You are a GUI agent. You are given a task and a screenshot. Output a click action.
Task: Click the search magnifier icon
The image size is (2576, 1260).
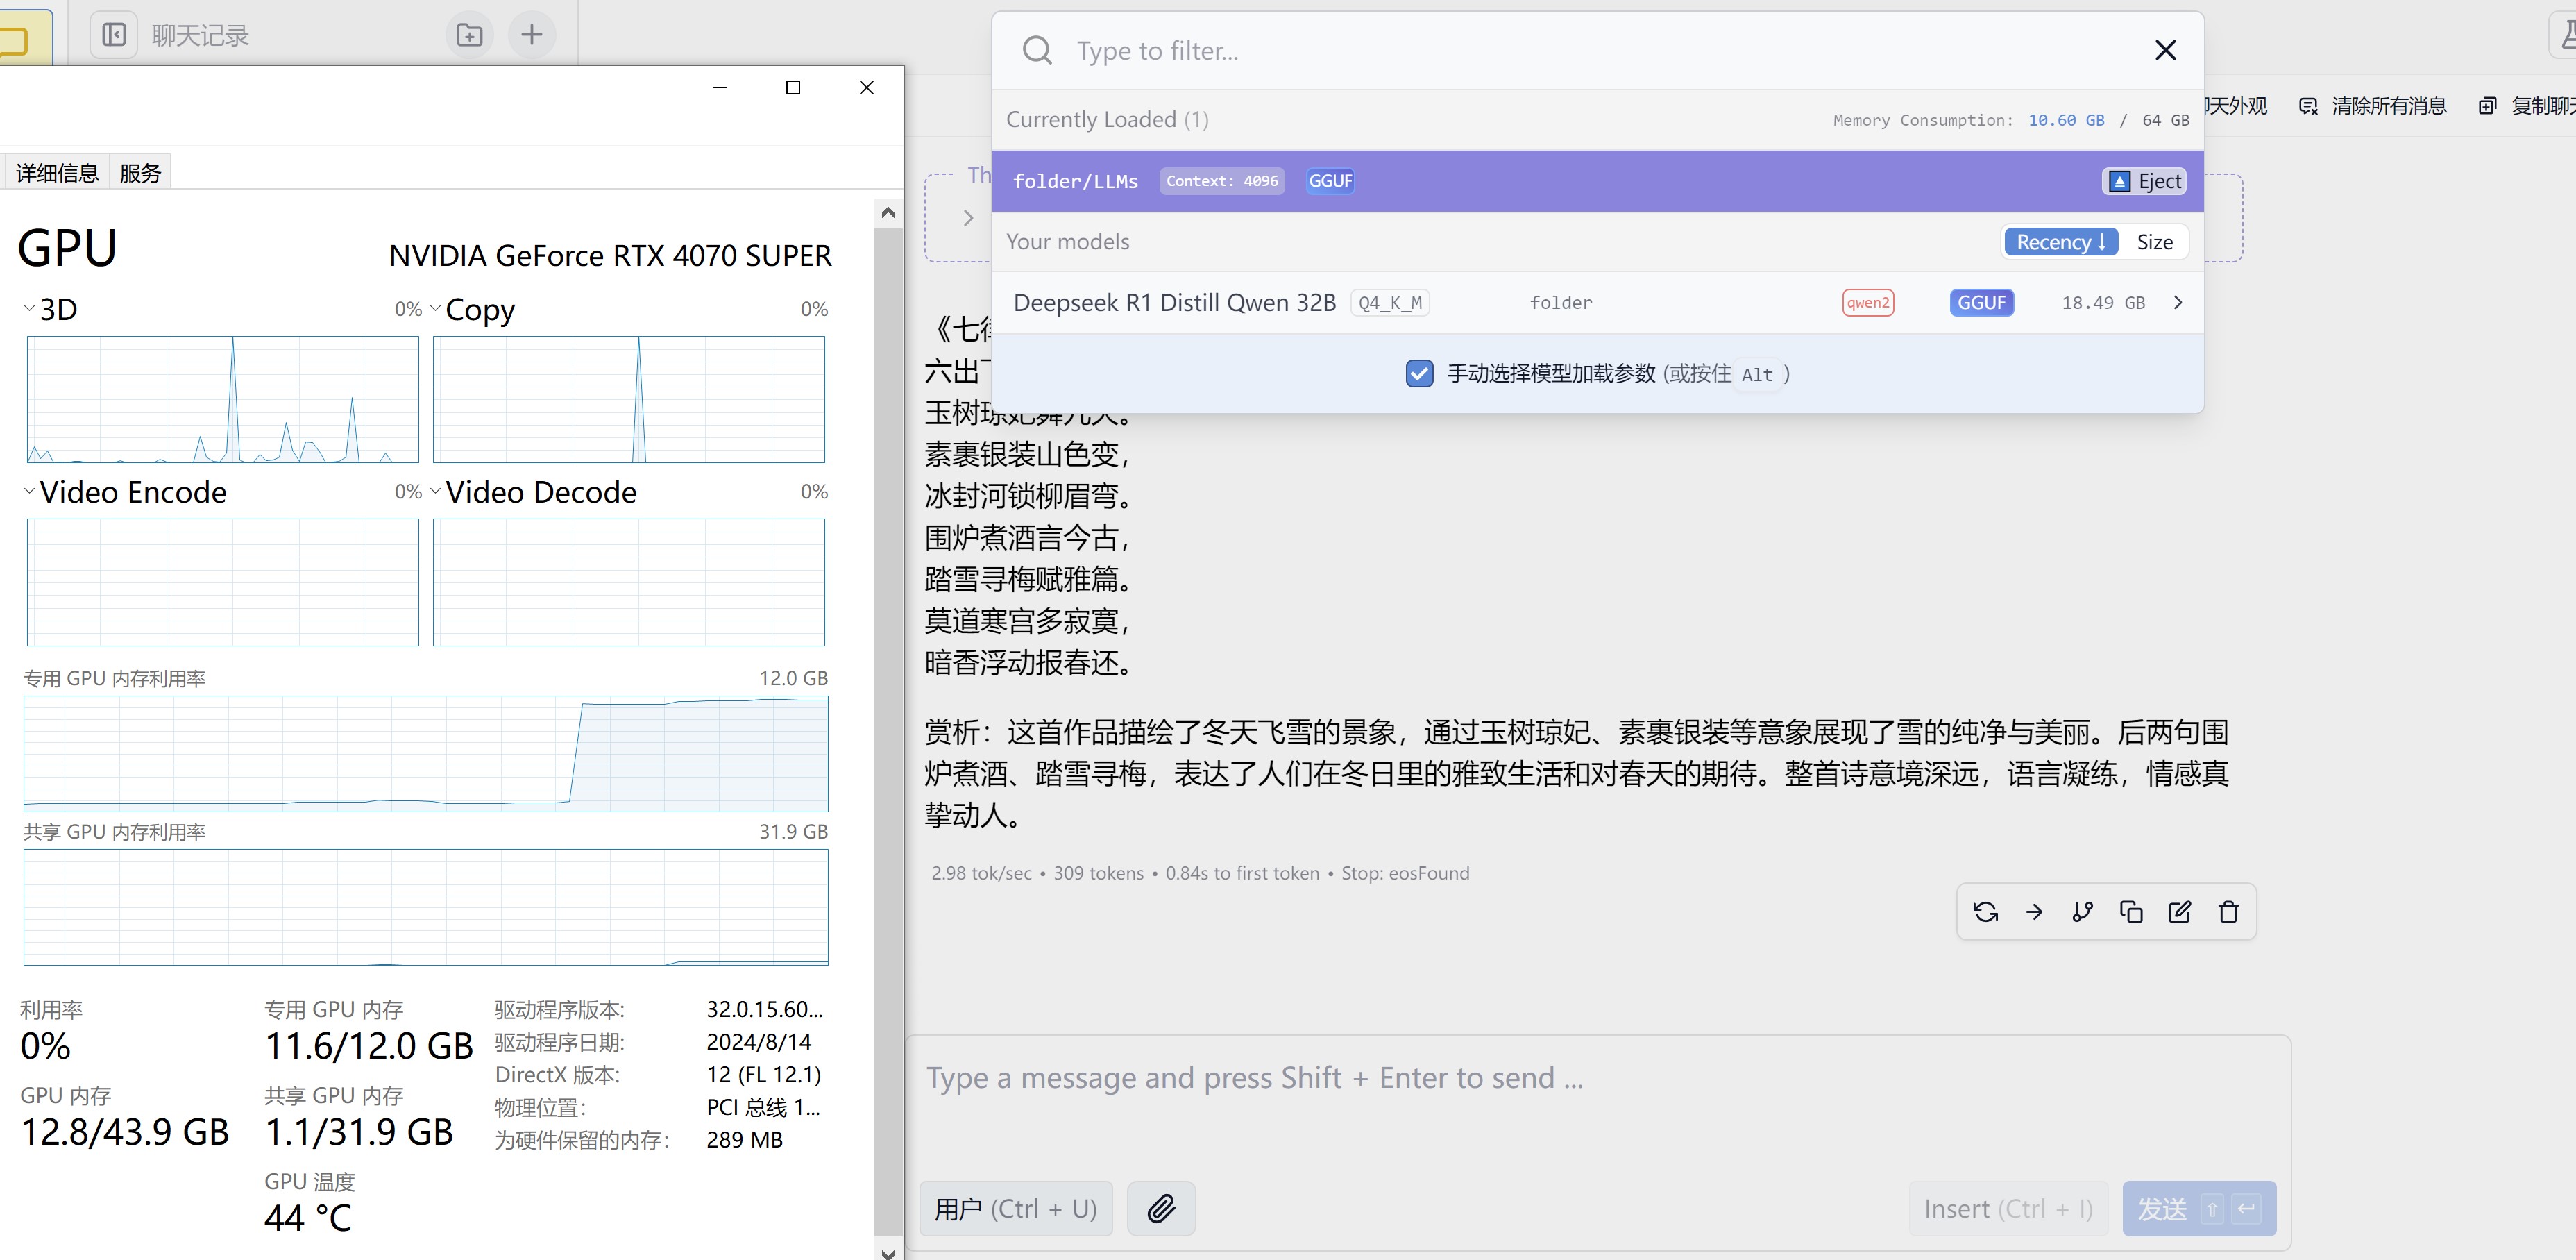click(1037, 50)
